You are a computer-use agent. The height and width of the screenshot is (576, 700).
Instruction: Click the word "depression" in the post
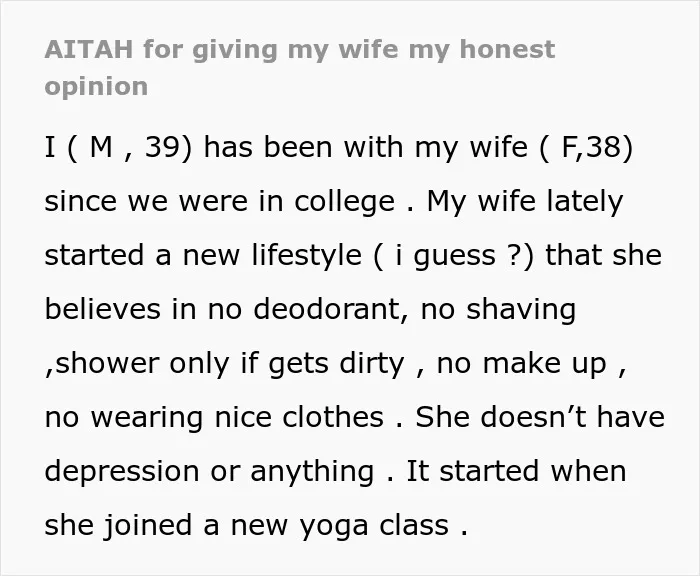coord(122,472)
